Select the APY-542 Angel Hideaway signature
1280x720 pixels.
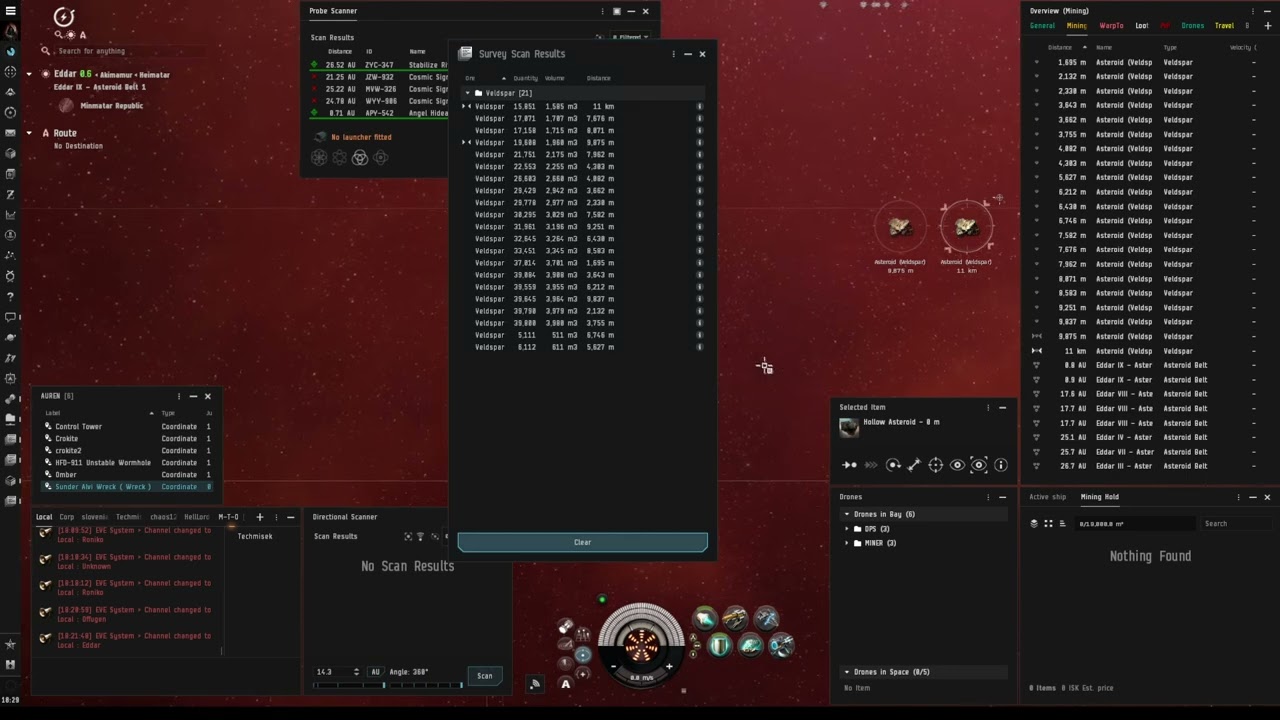pos(378,113)
